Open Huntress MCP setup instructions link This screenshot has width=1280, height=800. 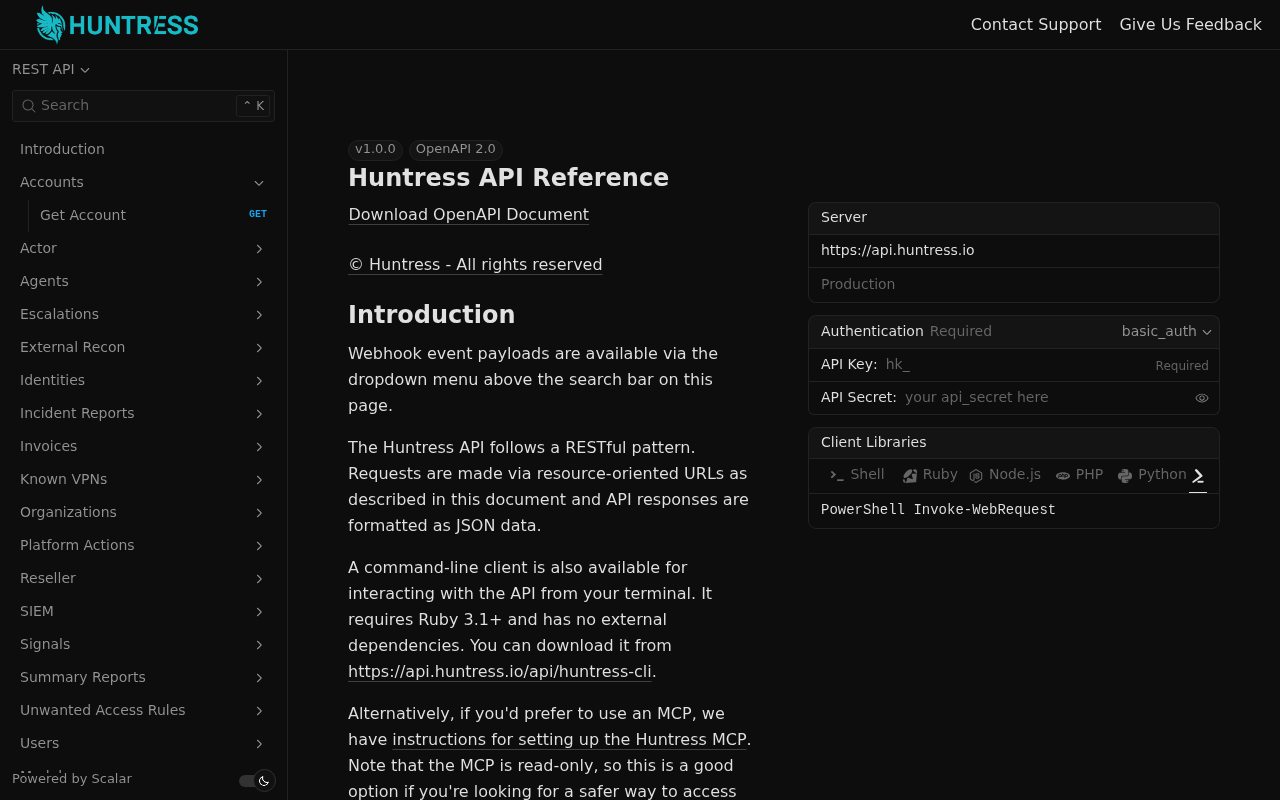pos(569,739)
